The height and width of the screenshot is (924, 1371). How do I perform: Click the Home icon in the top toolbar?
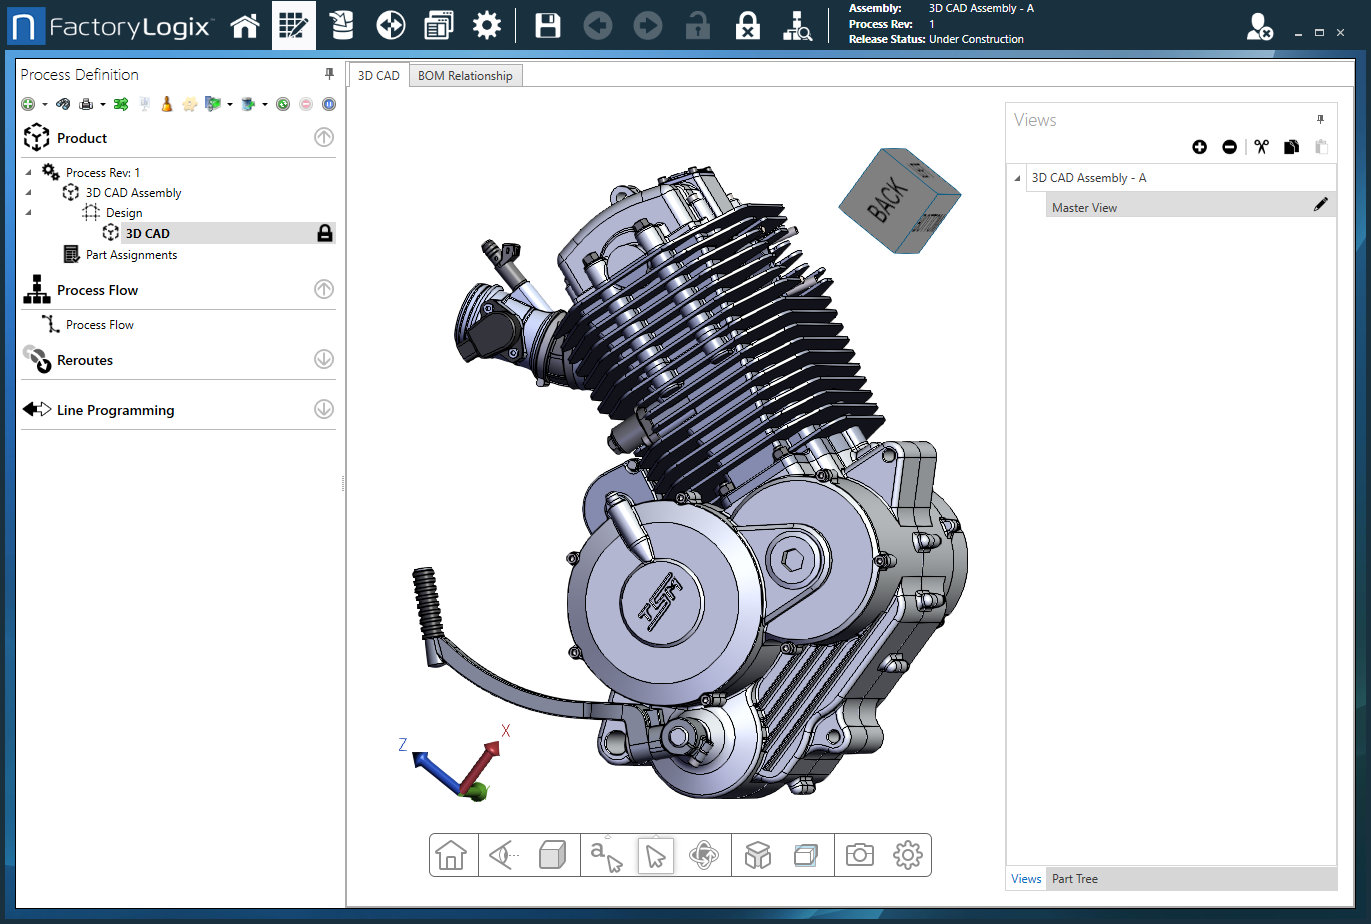click(245, 26)
